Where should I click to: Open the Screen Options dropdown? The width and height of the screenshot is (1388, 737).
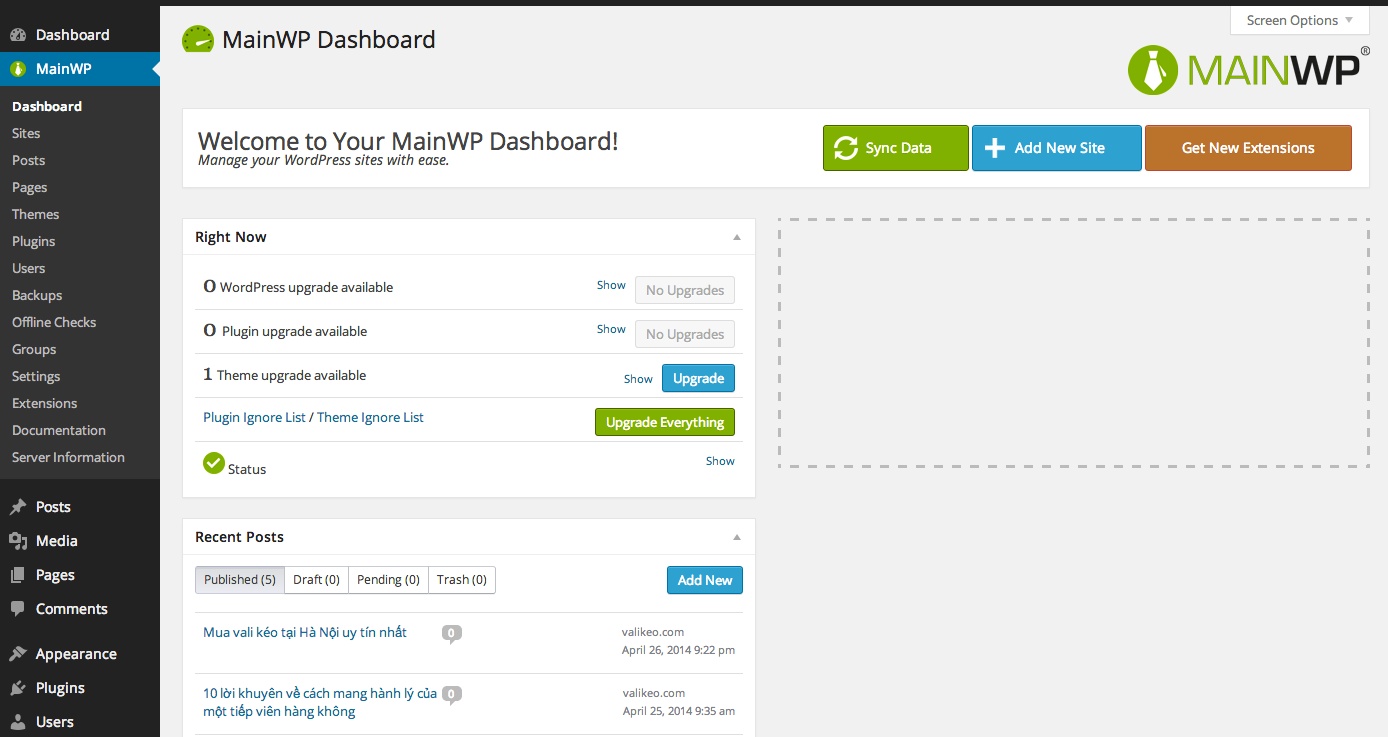pyautogui.click(x=1299, y=20)
